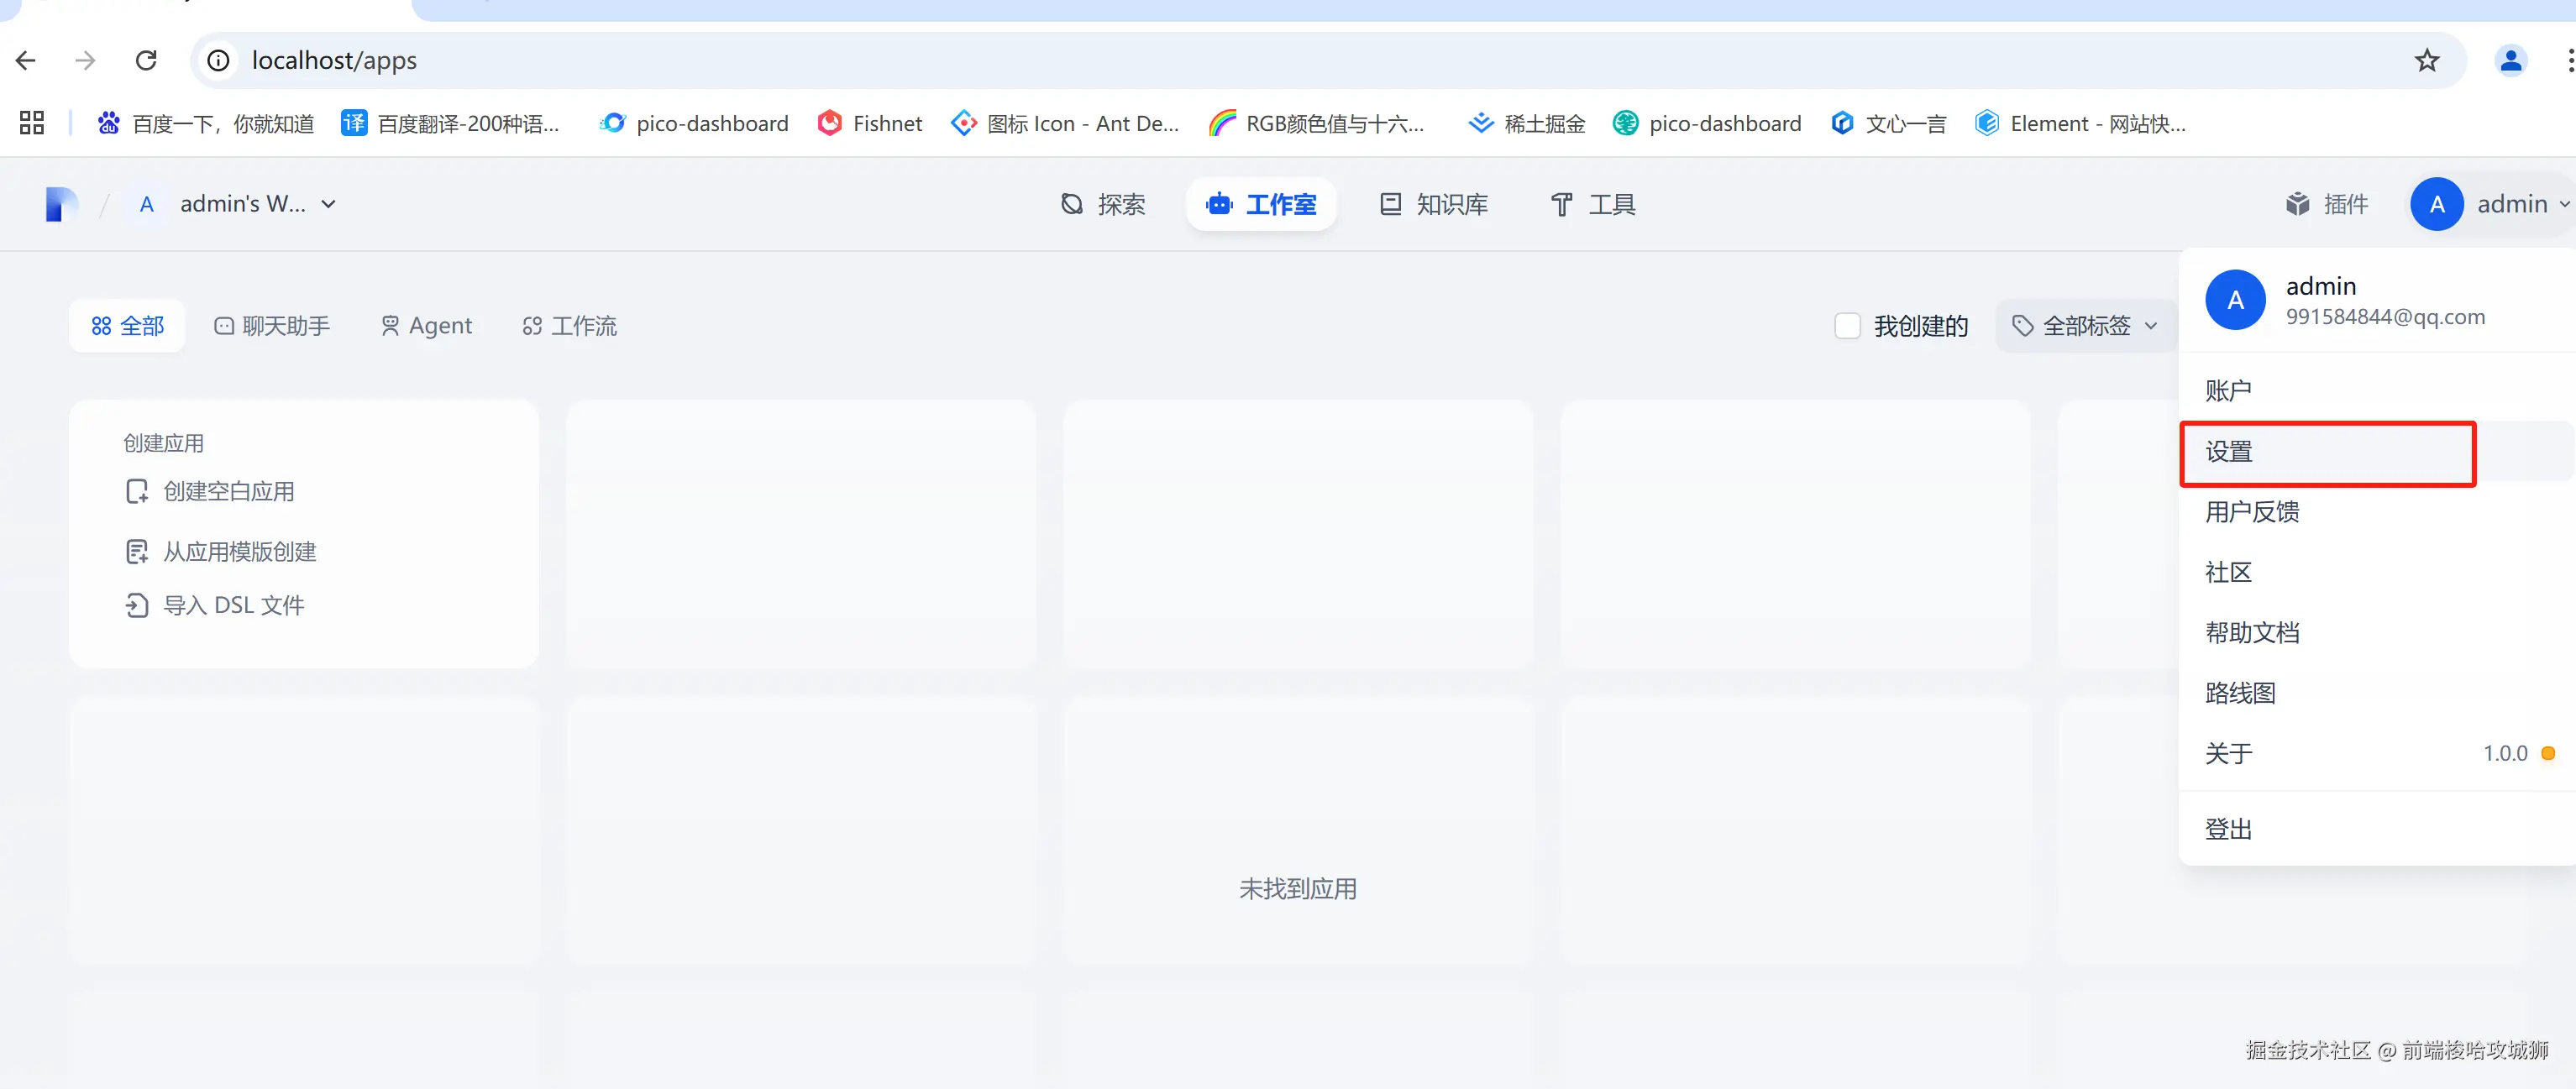Image resolution: width=2576 pixels, height=1089 pixels.
Task: Click 创建空白应用 link
Action: 228,491
